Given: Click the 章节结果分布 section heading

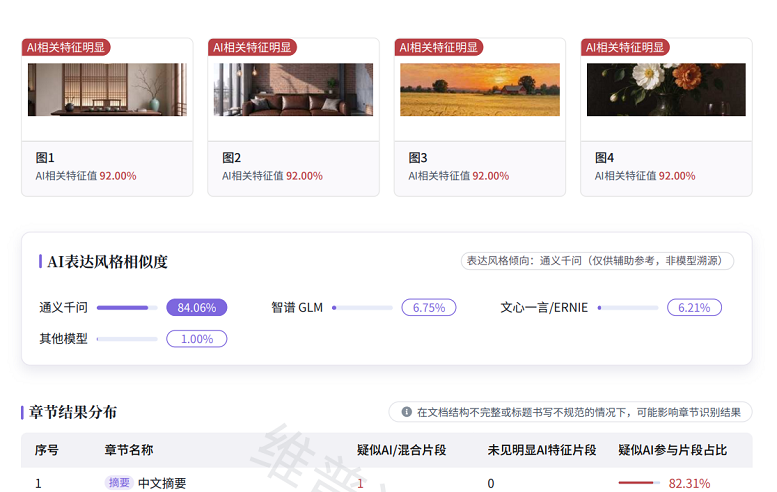Looking at the screenshot, I should point(73,412).
